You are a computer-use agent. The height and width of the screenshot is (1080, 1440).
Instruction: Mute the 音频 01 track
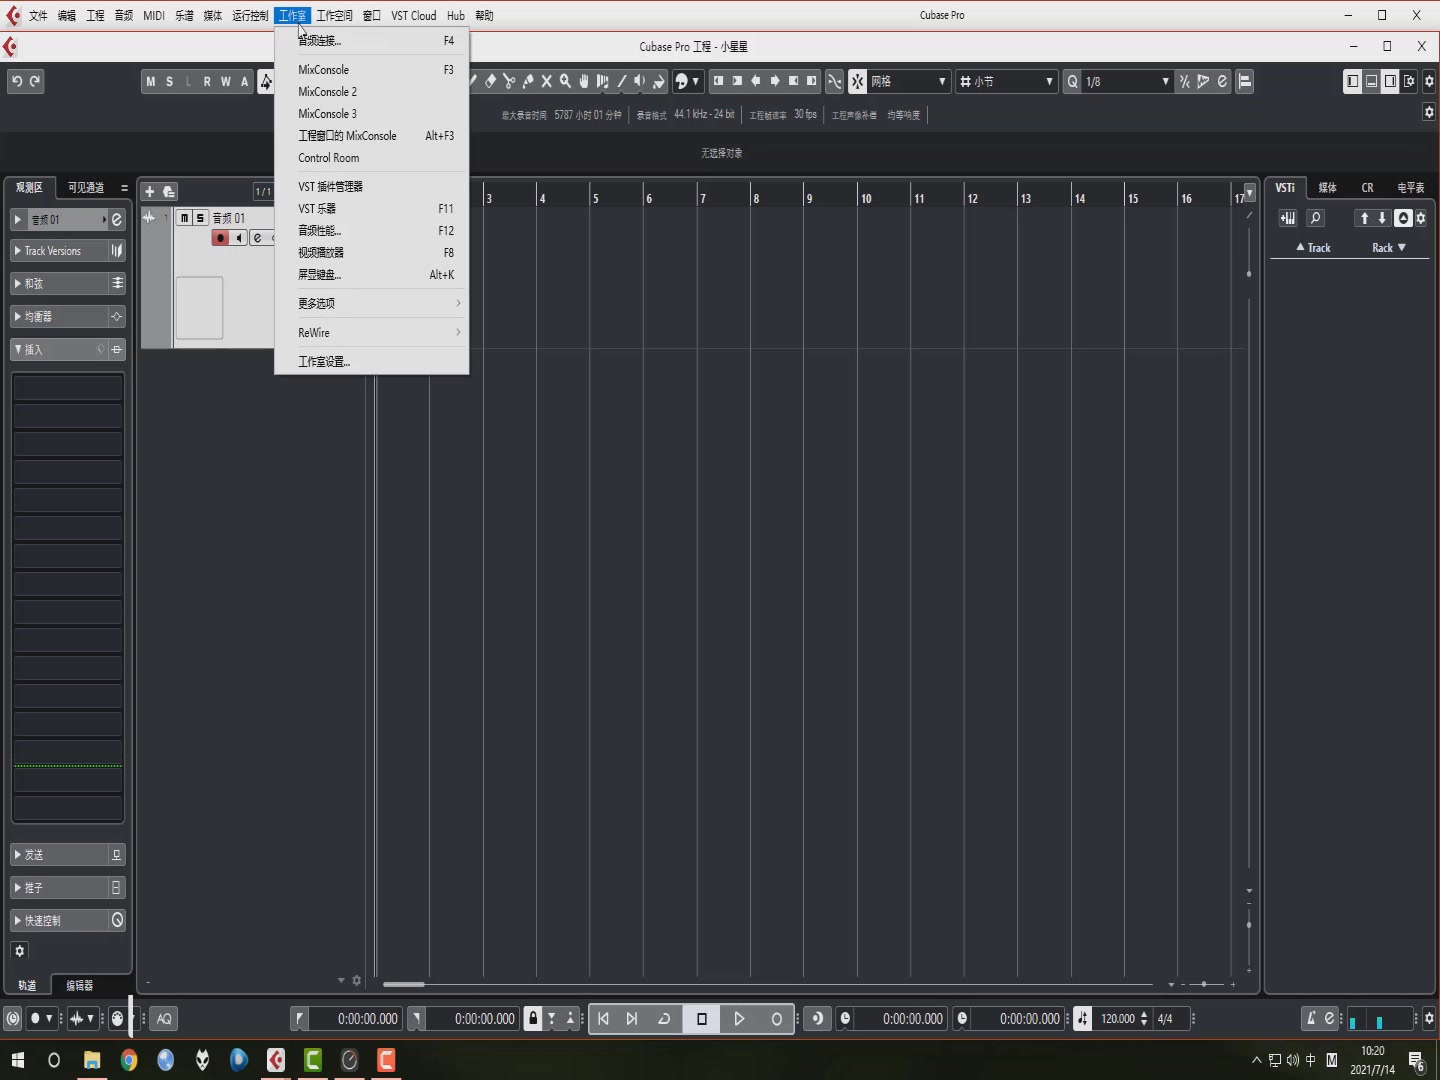(x=184, y=217)
